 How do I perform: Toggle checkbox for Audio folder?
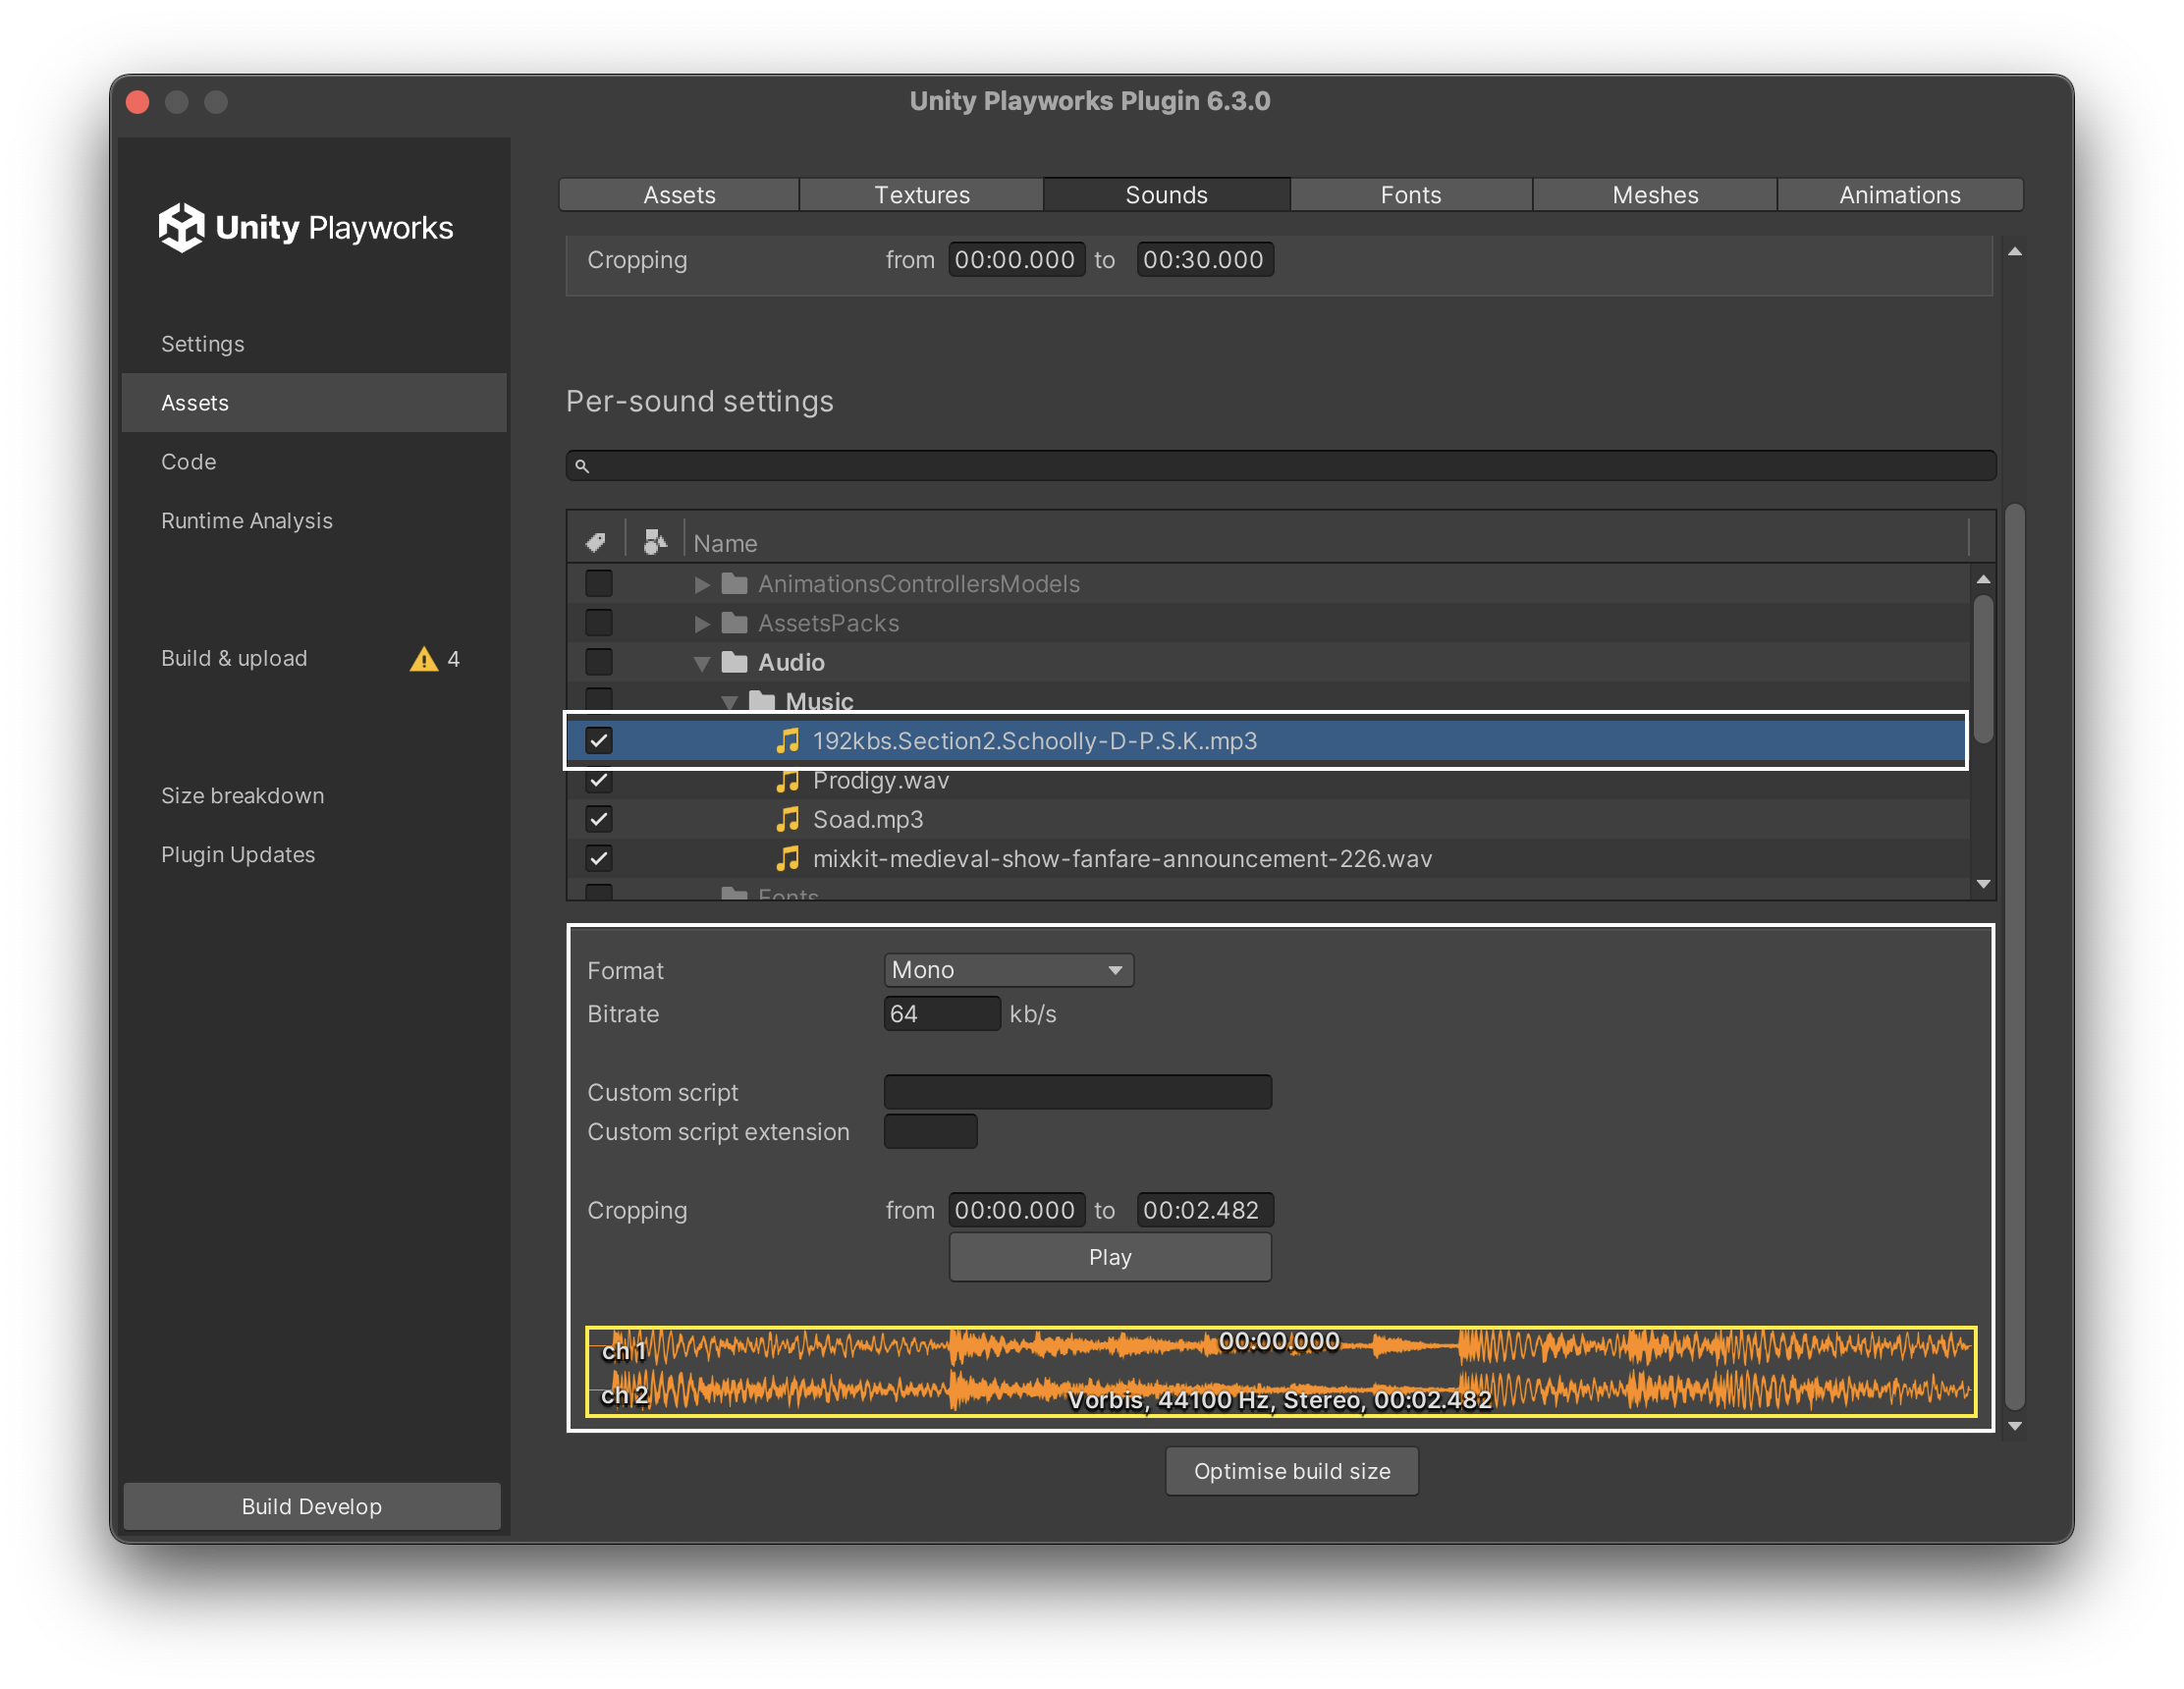click(x=599, y=662)
